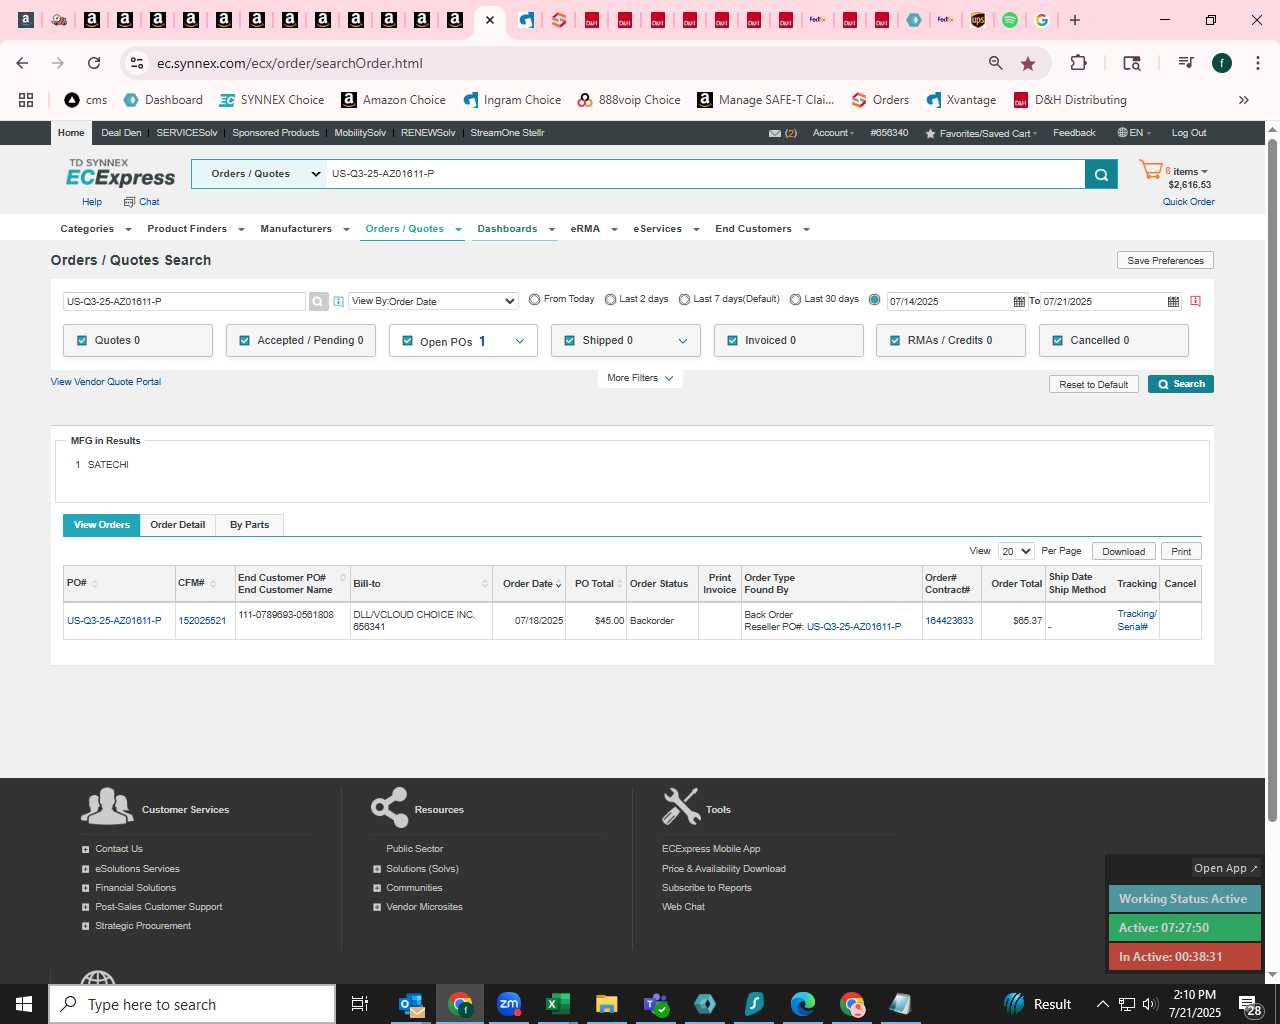
Task: Uncheck the Cancelled checkbox
Action: click(x=1058, y=340)
